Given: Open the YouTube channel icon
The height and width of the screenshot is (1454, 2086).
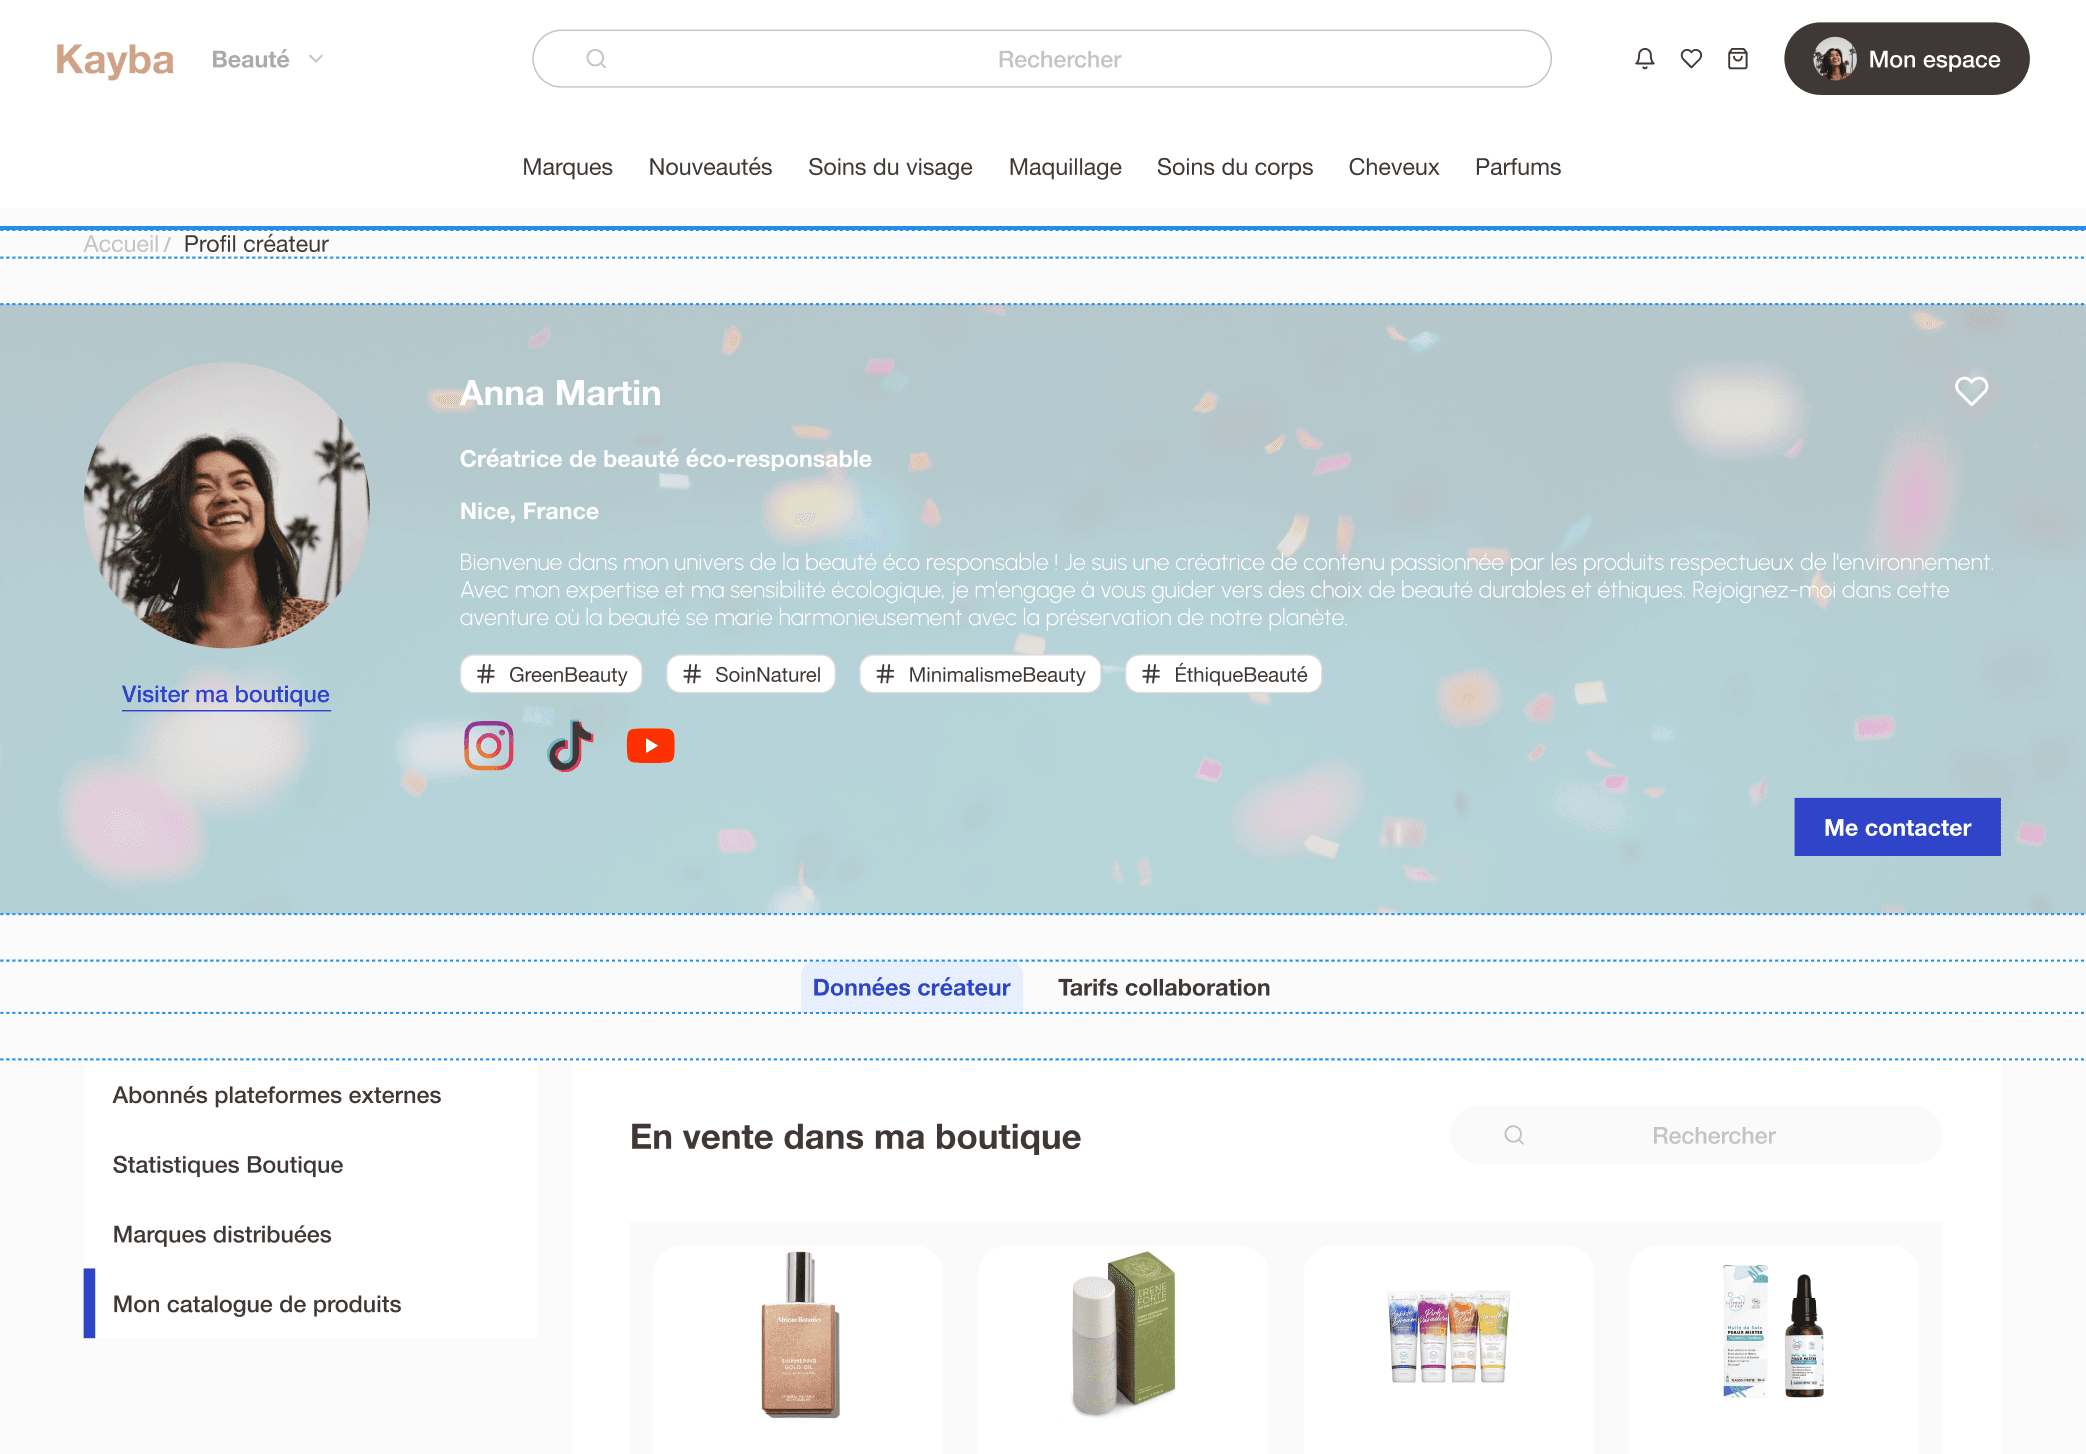Looking at the screenshot, I should 650,744.
